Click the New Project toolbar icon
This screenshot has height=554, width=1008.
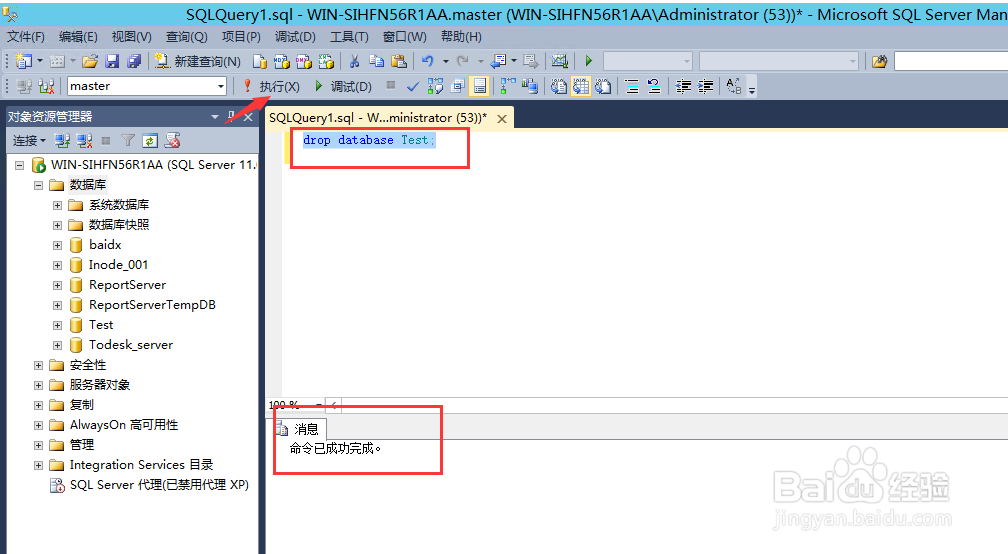pos(24,61)
